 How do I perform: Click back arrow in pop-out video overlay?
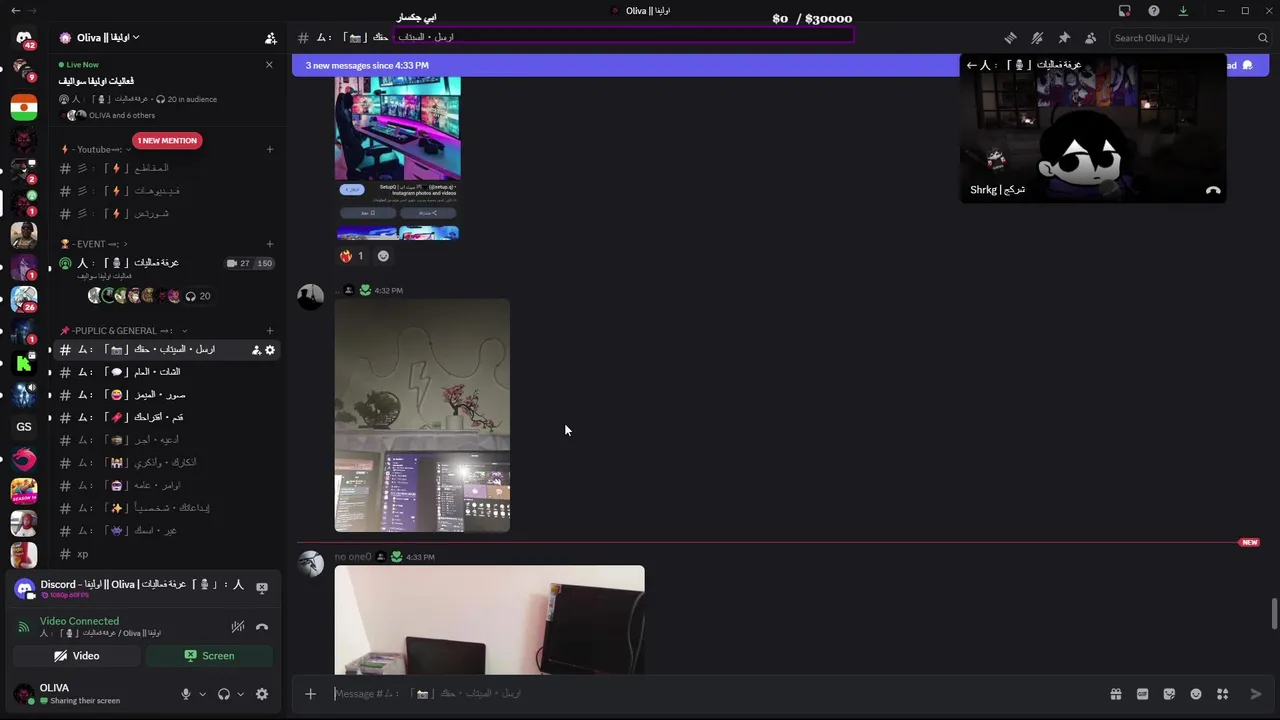971,65
